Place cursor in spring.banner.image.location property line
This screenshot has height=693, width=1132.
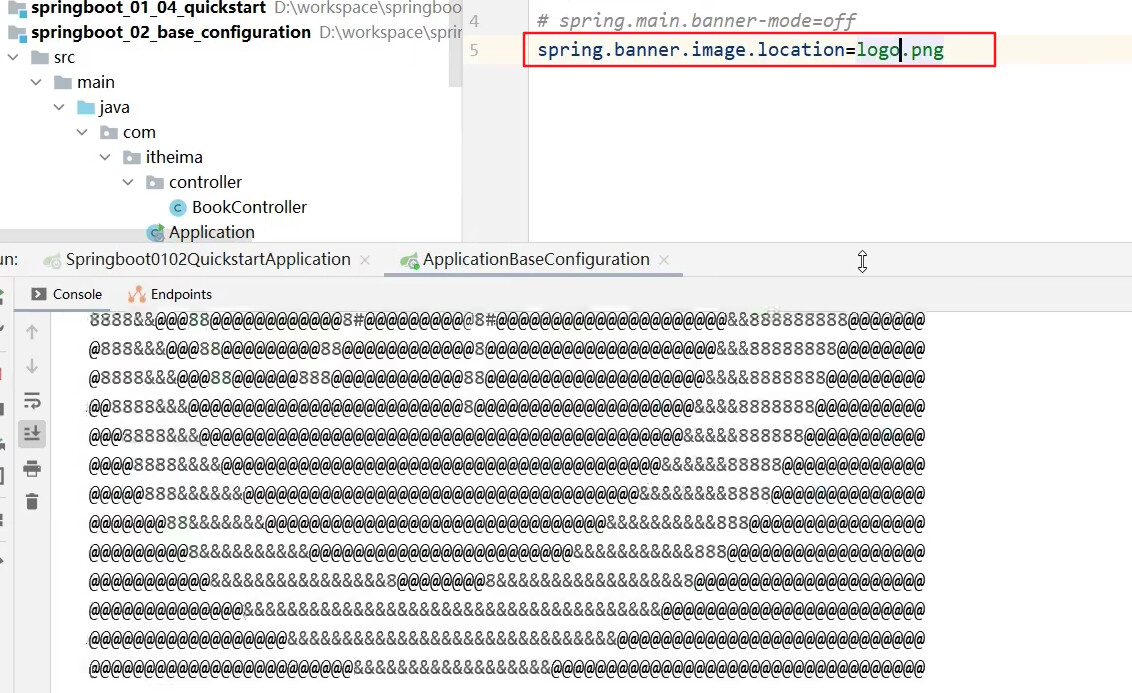(x=740, y=50)
